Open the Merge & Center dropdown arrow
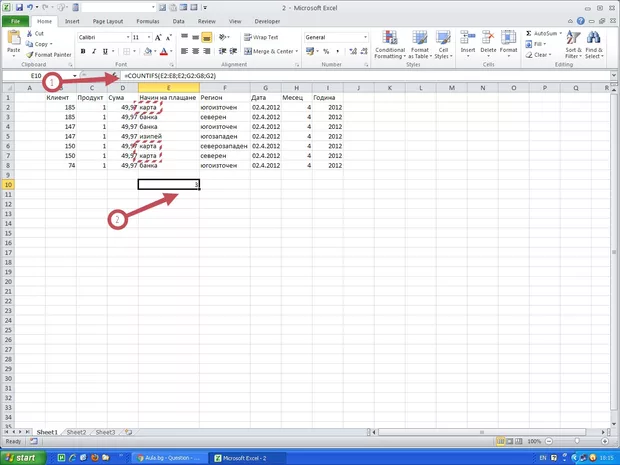 (x=297, y=51)
